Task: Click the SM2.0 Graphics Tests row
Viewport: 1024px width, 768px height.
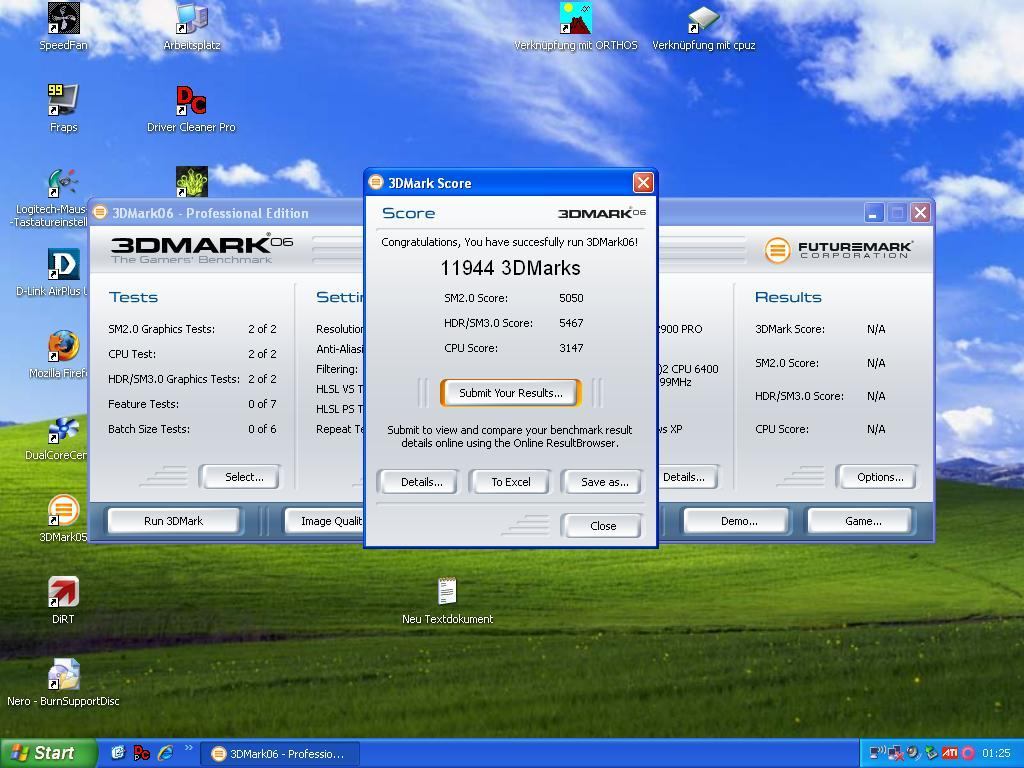Action: coord(192,328)
